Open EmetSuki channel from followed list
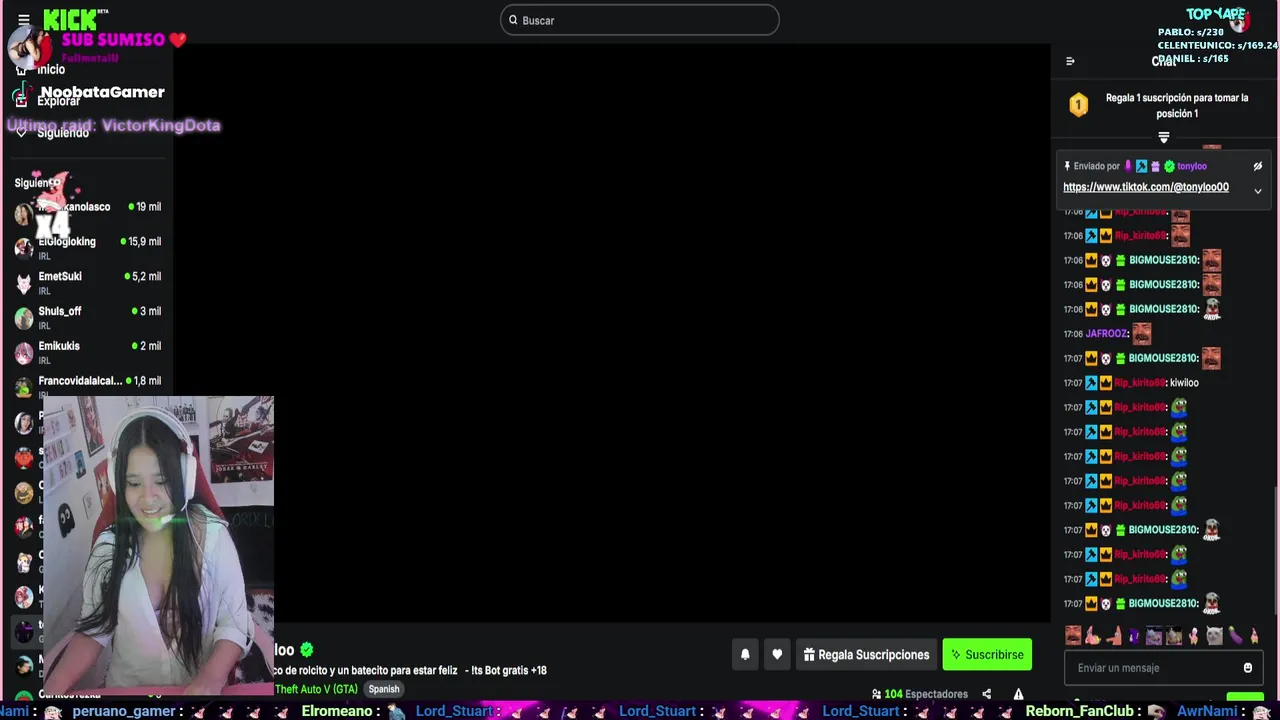The image size is (1280, 720). 88,281
